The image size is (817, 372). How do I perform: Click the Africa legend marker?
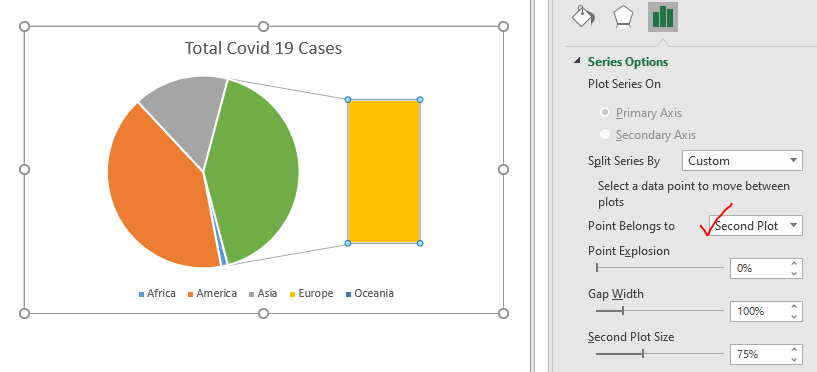(141, 294)
